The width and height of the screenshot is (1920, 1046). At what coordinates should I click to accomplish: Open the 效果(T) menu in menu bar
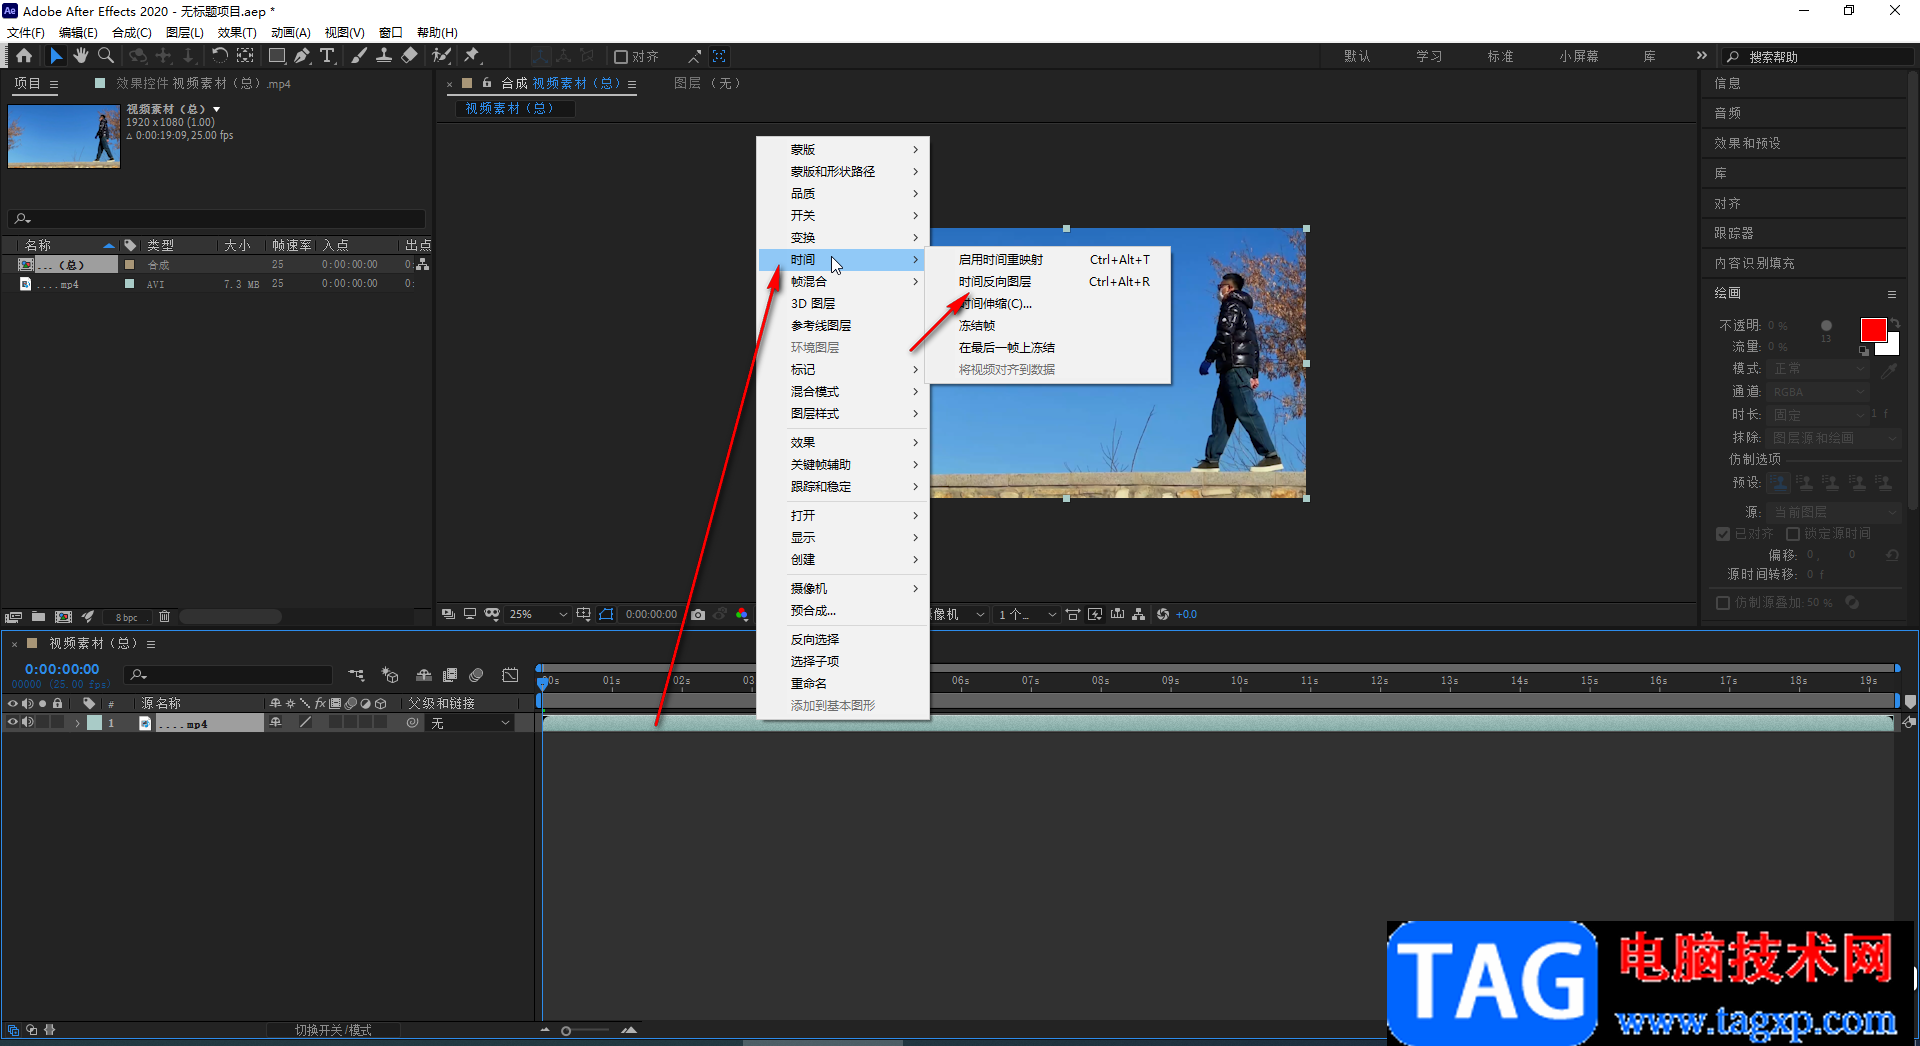tap(237, 33)
